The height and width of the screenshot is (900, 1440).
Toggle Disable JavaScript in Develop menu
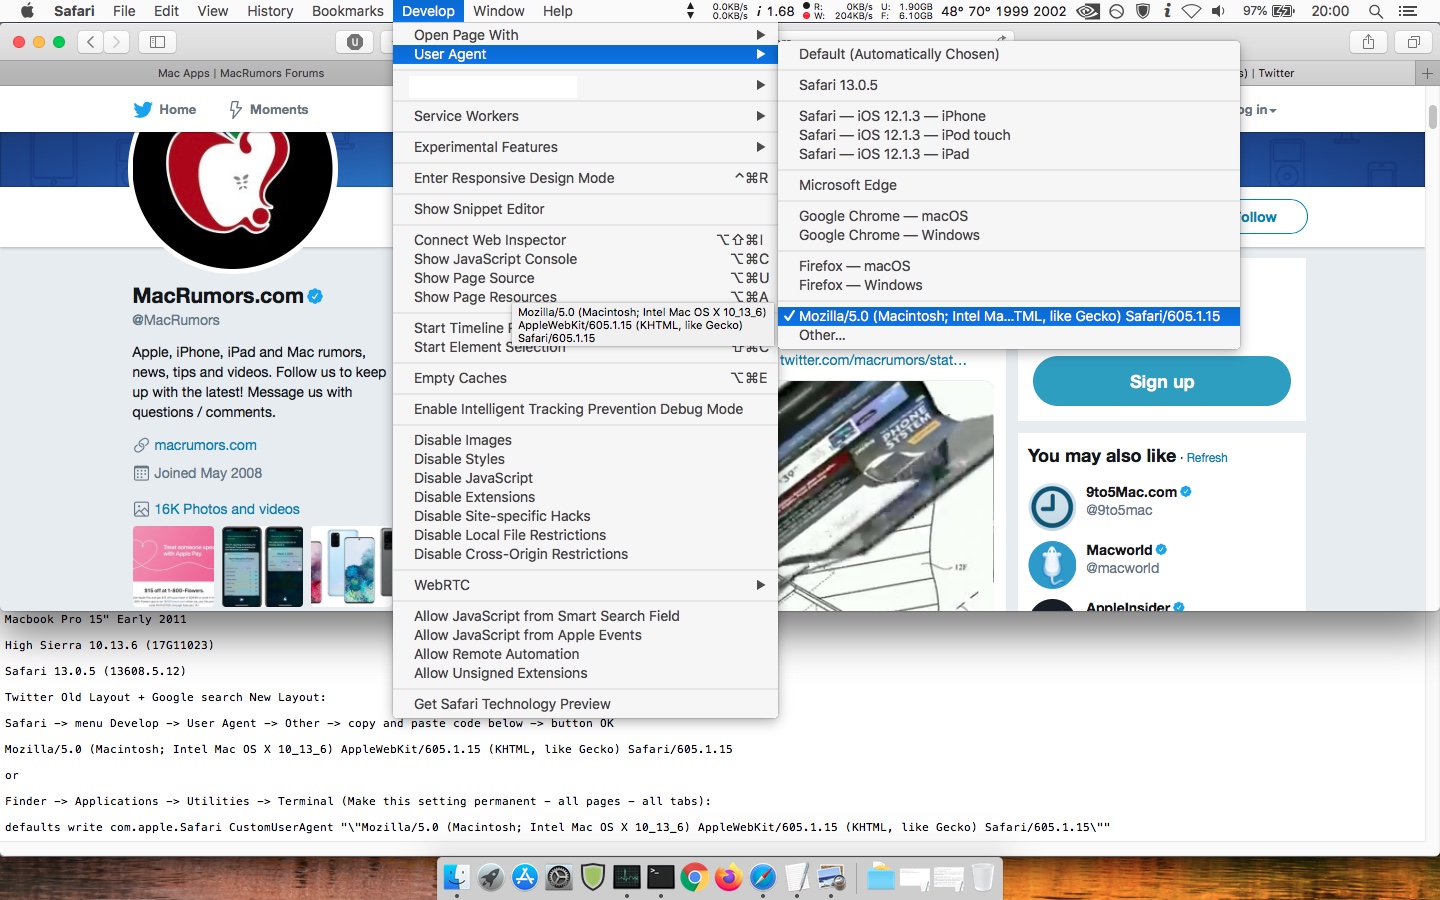click(x=586, y=478)
